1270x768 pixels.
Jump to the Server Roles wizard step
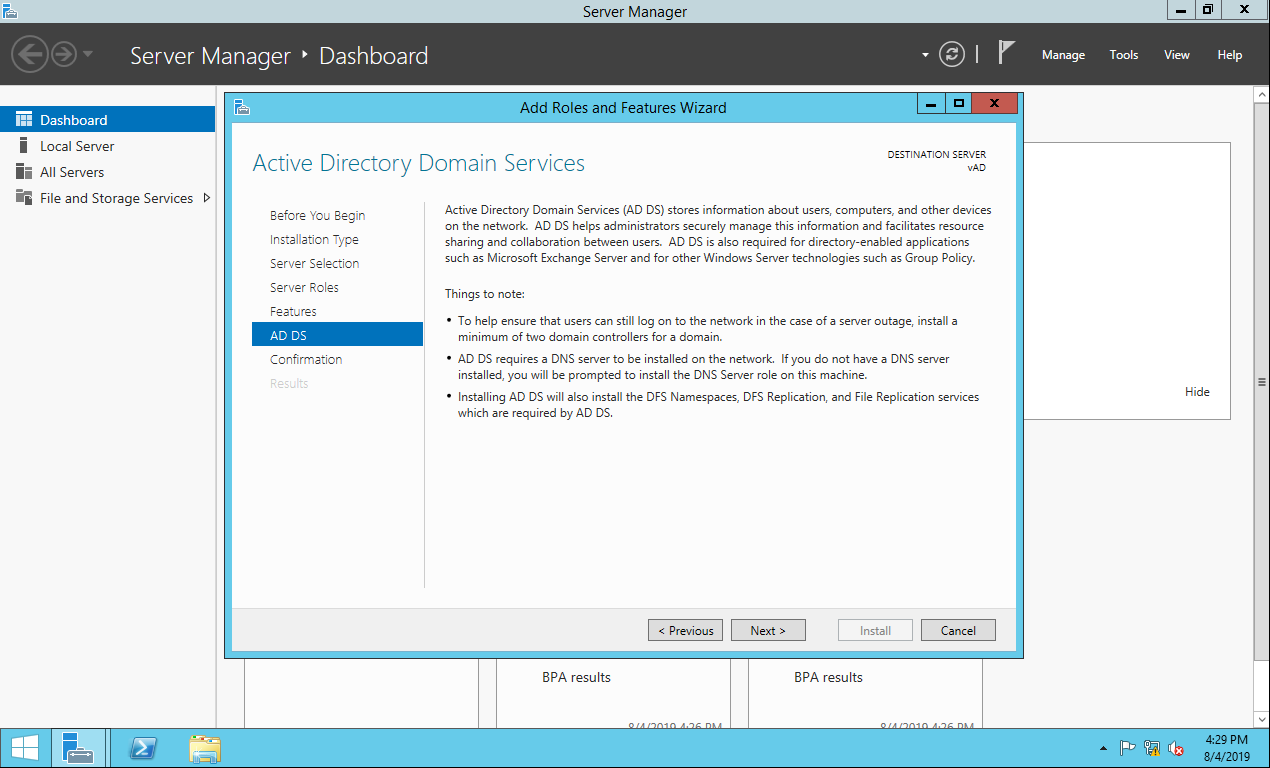[x=304, y=287]
